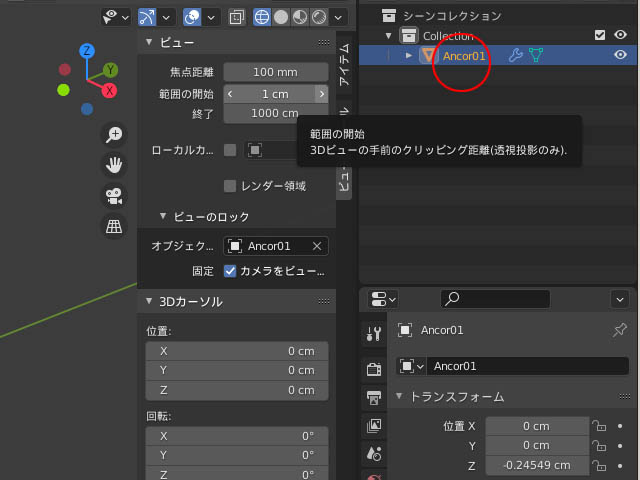Click the 焦点距離 100 mm field
Screen dimensions: 640x480
pos(276,72)
